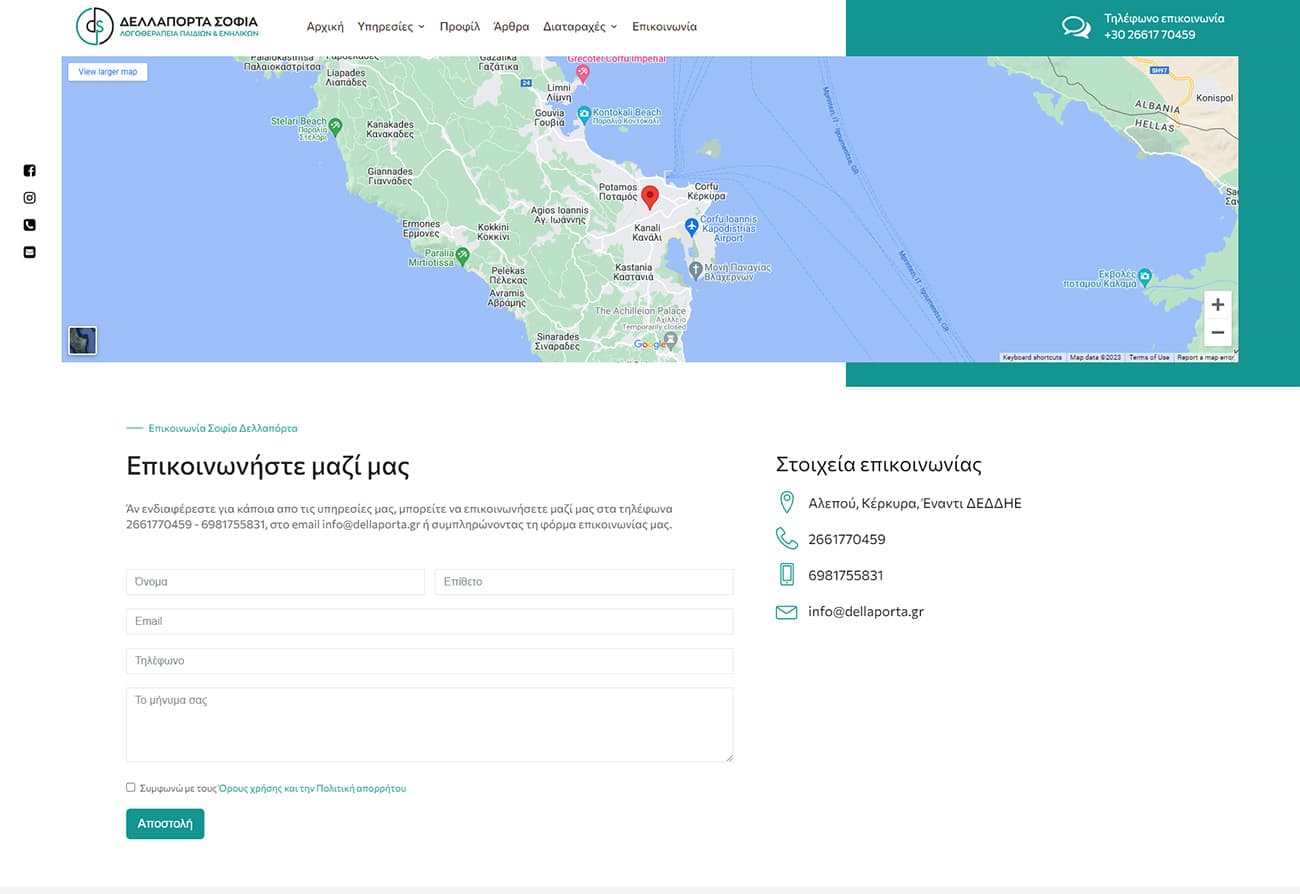This screenshot has height=894, width=1300.
Task: Open the map's Keyboard shortcuts link
Action: click(1032, 357)
